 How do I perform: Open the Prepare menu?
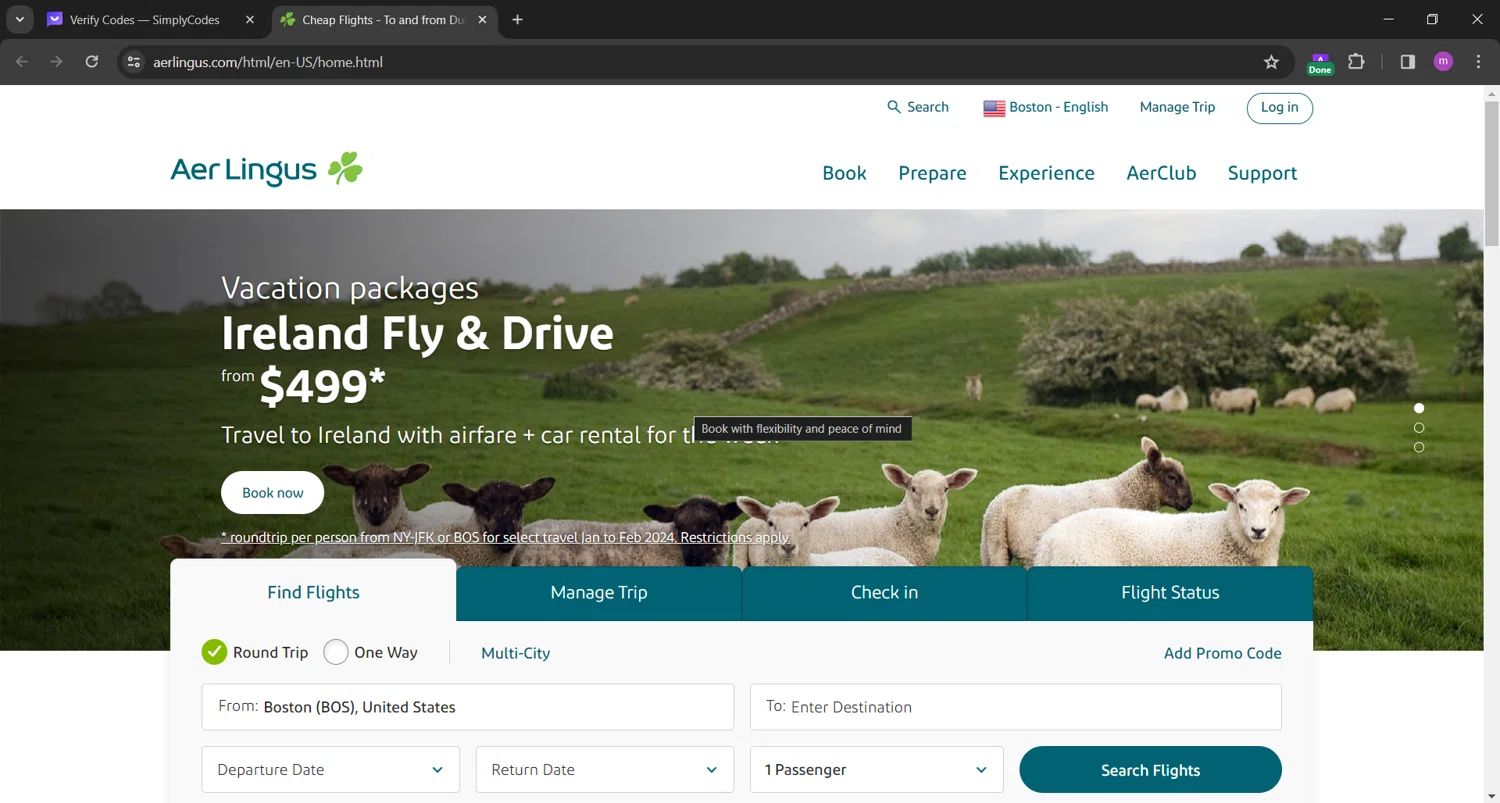(932, 173)
